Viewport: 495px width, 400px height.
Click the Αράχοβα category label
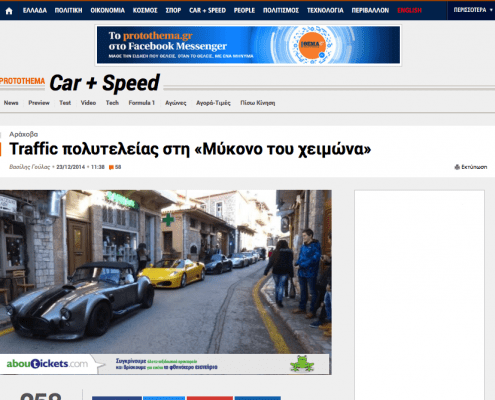[x=23, y=134]
